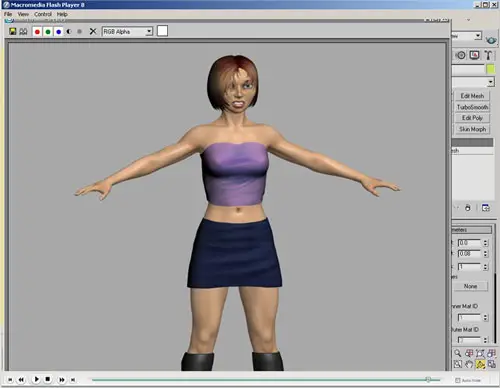The image size is (500, 388).
Task: Open the RGB Alpha channel dropdown
Action: pyautogui.click(x=127, y=32)
